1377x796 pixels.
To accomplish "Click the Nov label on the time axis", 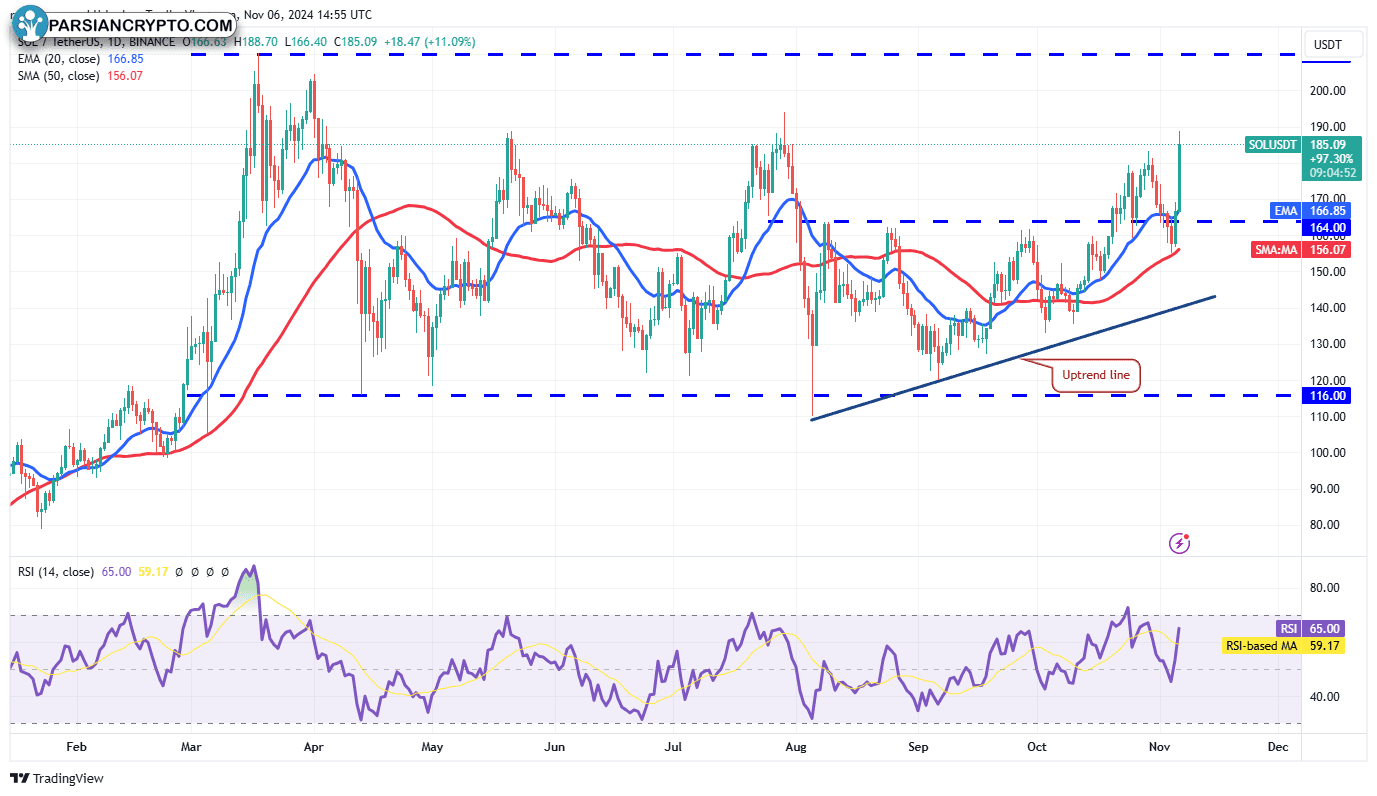I will point(1160,747).
